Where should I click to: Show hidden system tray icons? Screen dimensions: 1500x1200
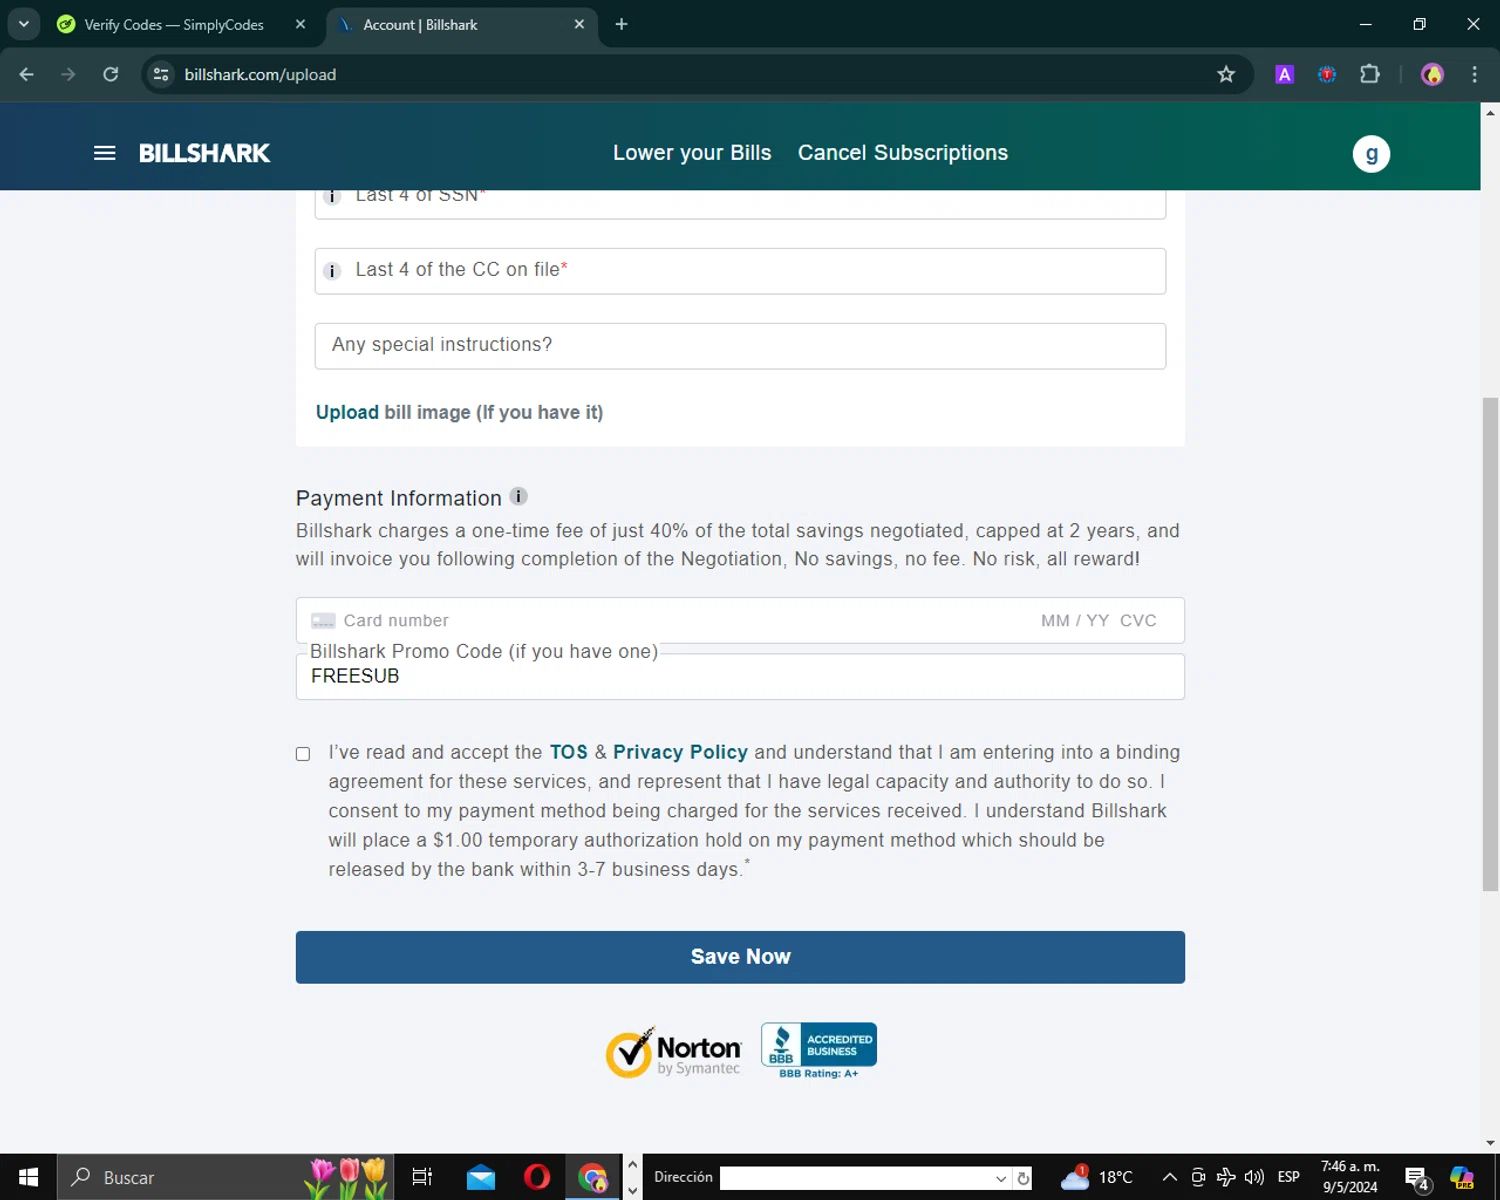pyautogui.click(x=1169, y=1177)
